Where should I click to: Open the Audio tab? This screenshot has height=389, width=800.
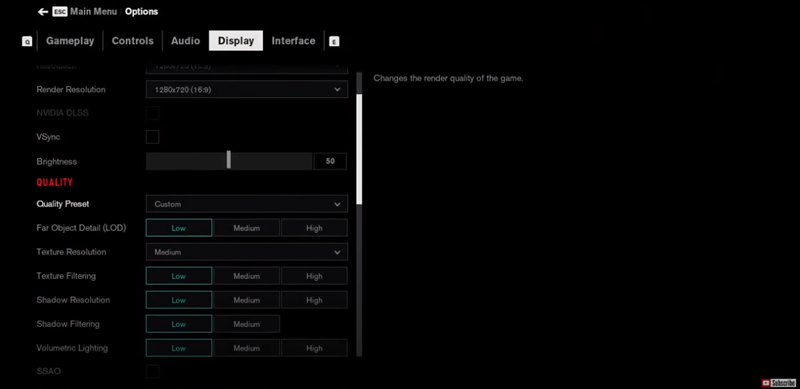[186, 41]
